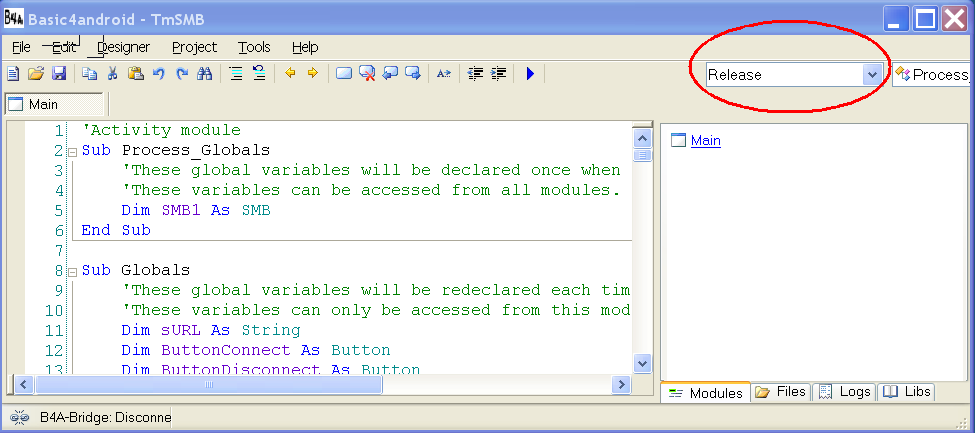The height and width of the screenshot is (433, 975).
Task: Open the Edit menu
Action: (63, 47)
